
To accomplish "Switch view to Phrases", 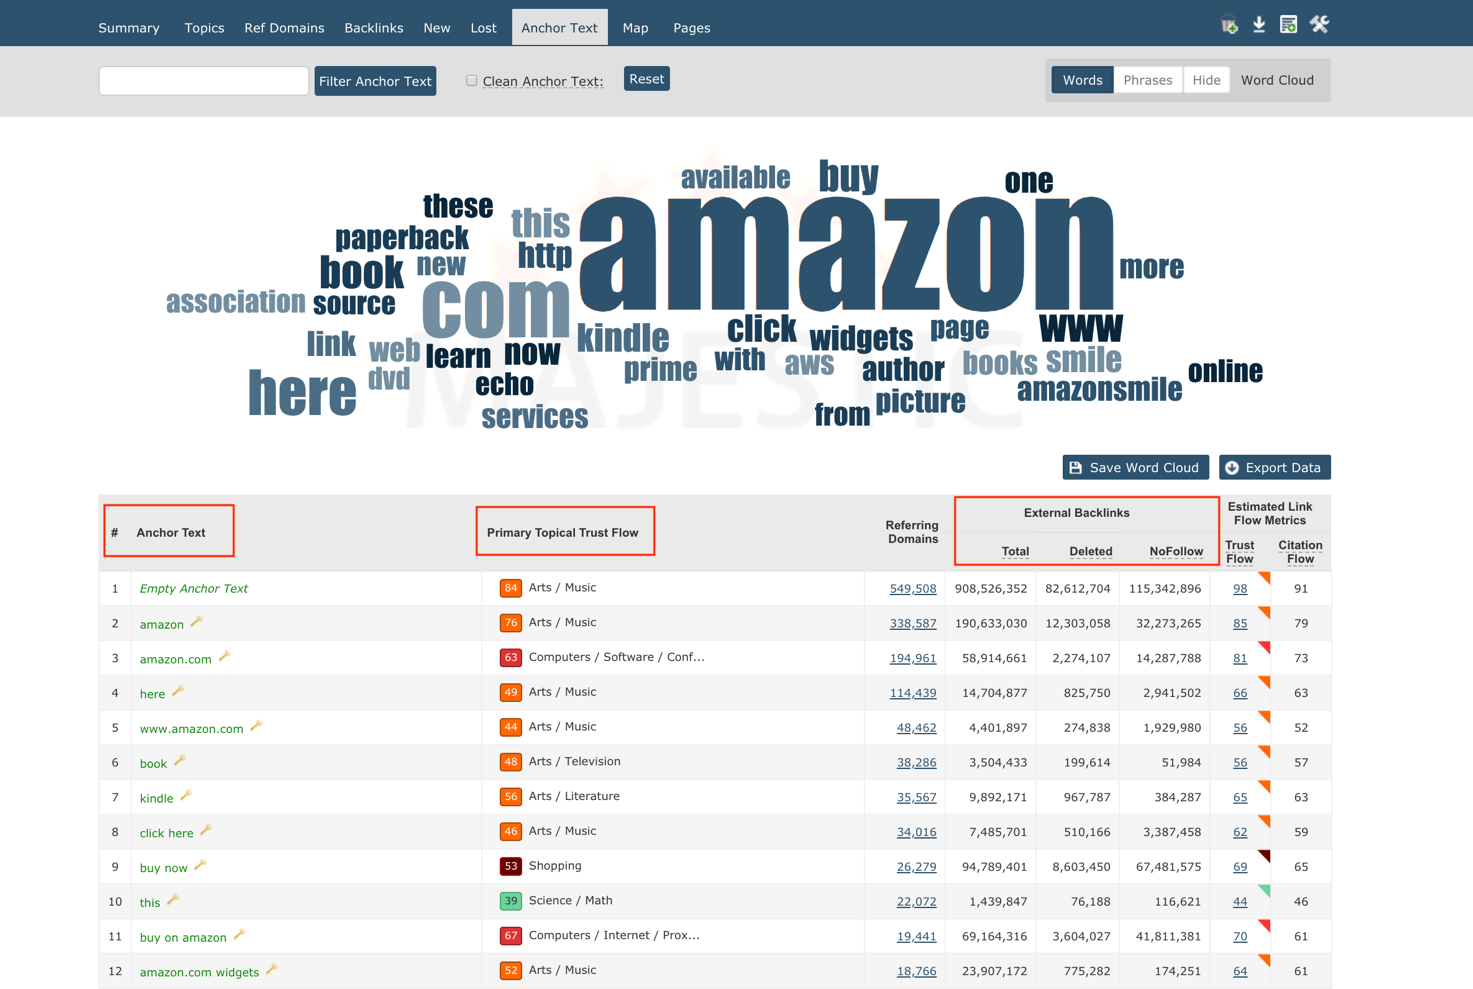I will 1147,80.
